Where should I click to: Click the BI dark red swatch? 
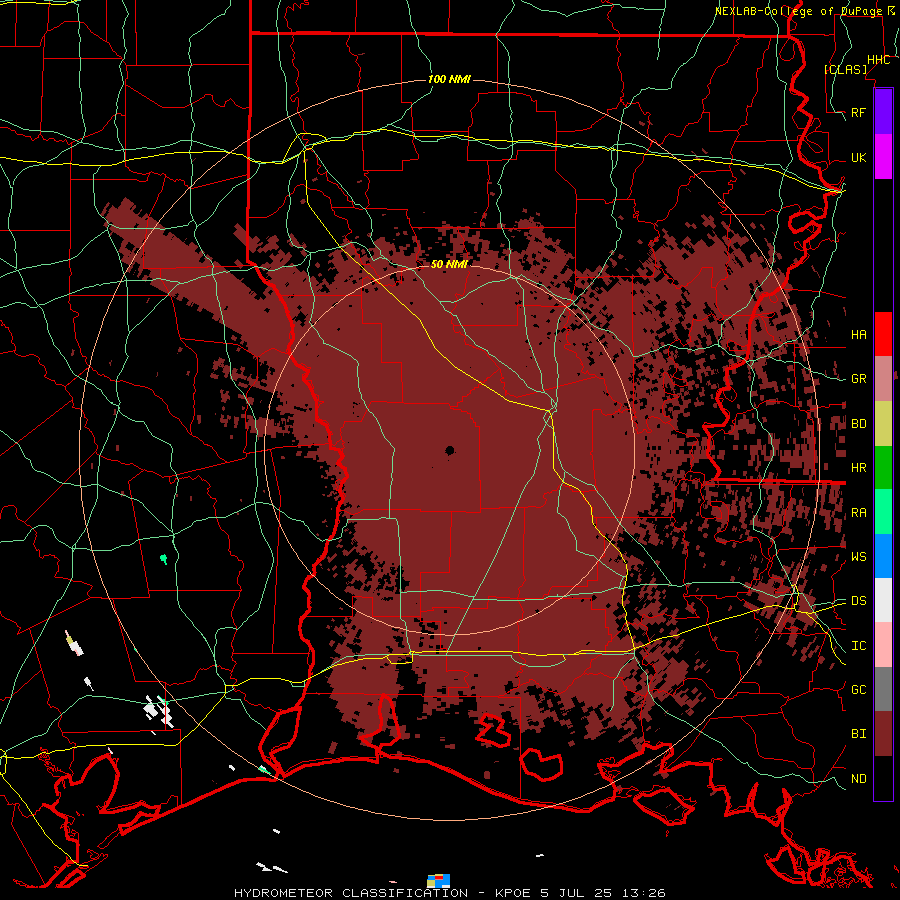coord(883,734)
